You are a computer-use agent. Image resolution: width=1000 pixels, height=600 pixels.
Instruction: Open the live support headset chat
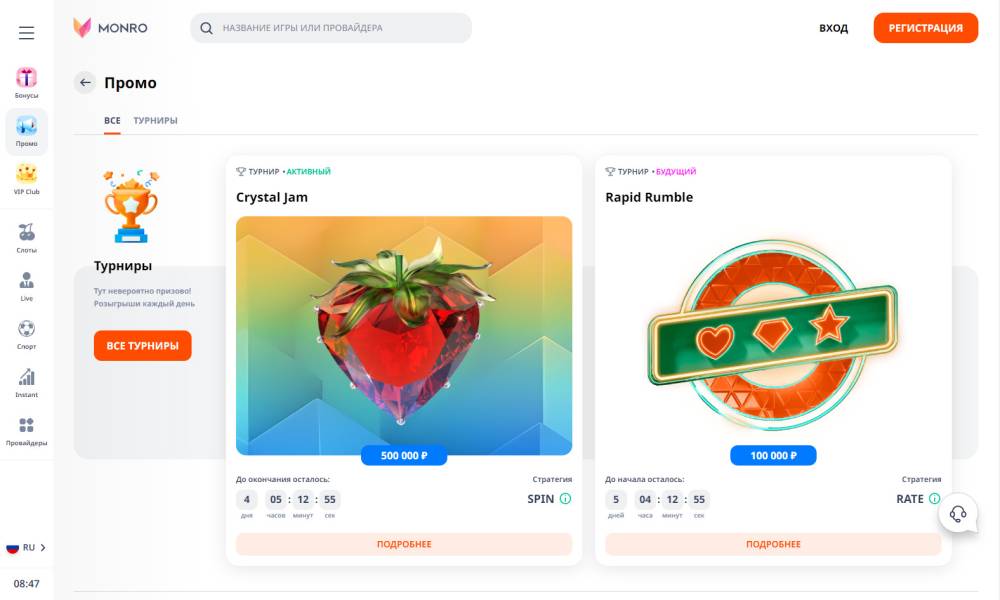[958, 514]
